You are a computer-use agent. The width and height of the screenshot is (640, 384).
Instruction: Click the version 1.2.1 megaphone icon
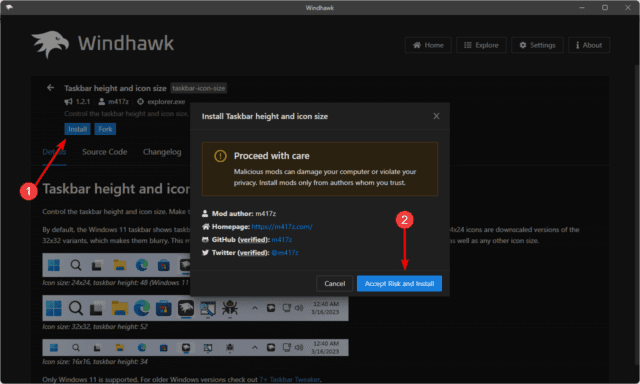(x=69, y=102)
